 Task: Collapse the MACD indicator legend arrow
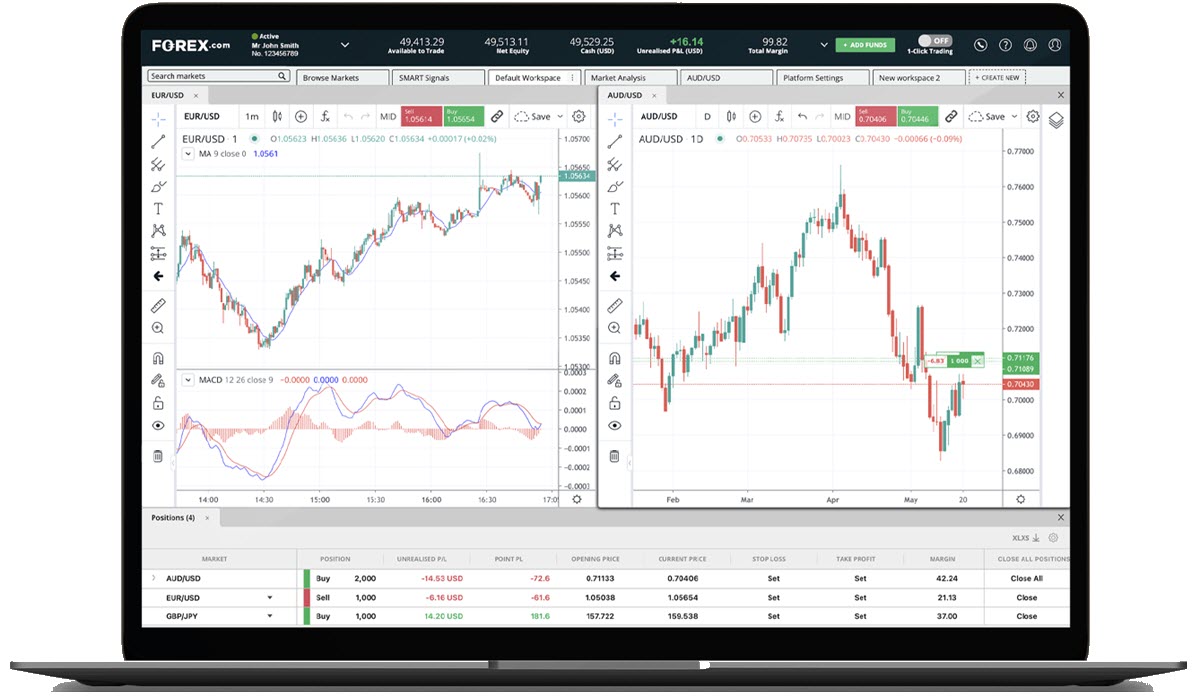(187, 380)
